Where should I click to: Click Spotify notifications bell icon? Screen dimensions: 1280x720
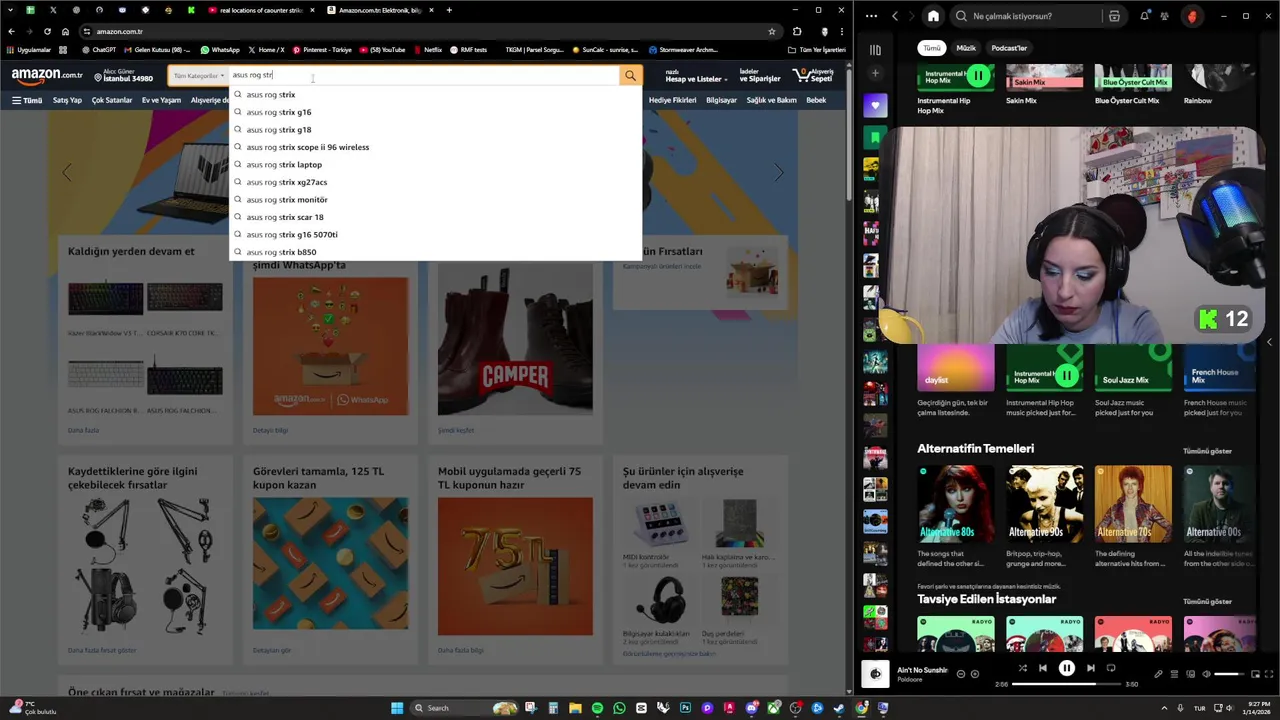click(1145, 16)
